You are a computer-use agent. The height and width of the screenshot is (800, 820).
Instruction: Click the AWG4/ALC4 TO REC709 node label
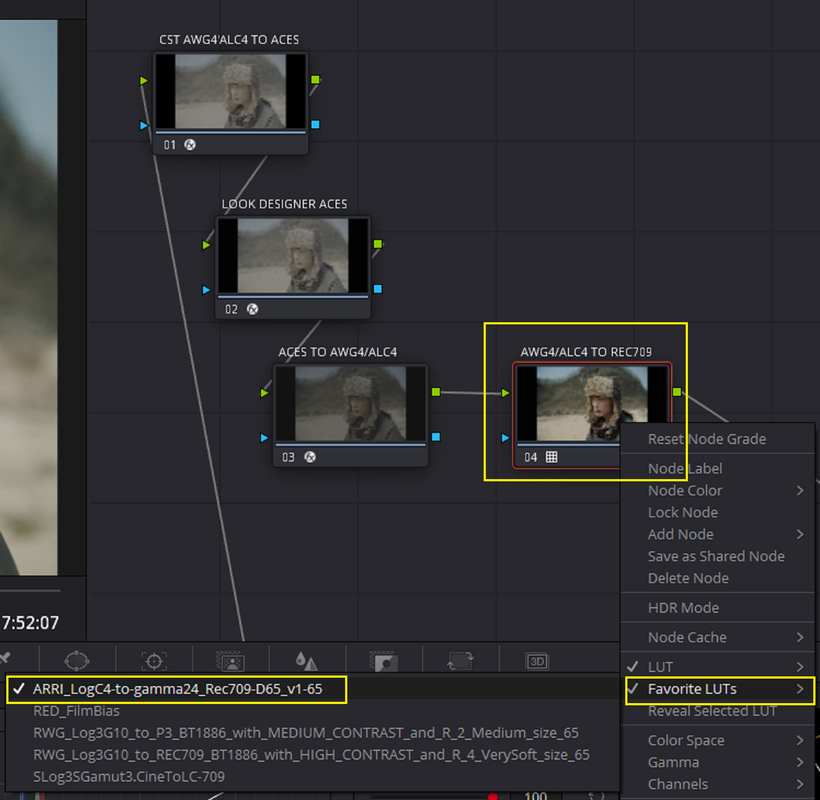coord(586,352)
